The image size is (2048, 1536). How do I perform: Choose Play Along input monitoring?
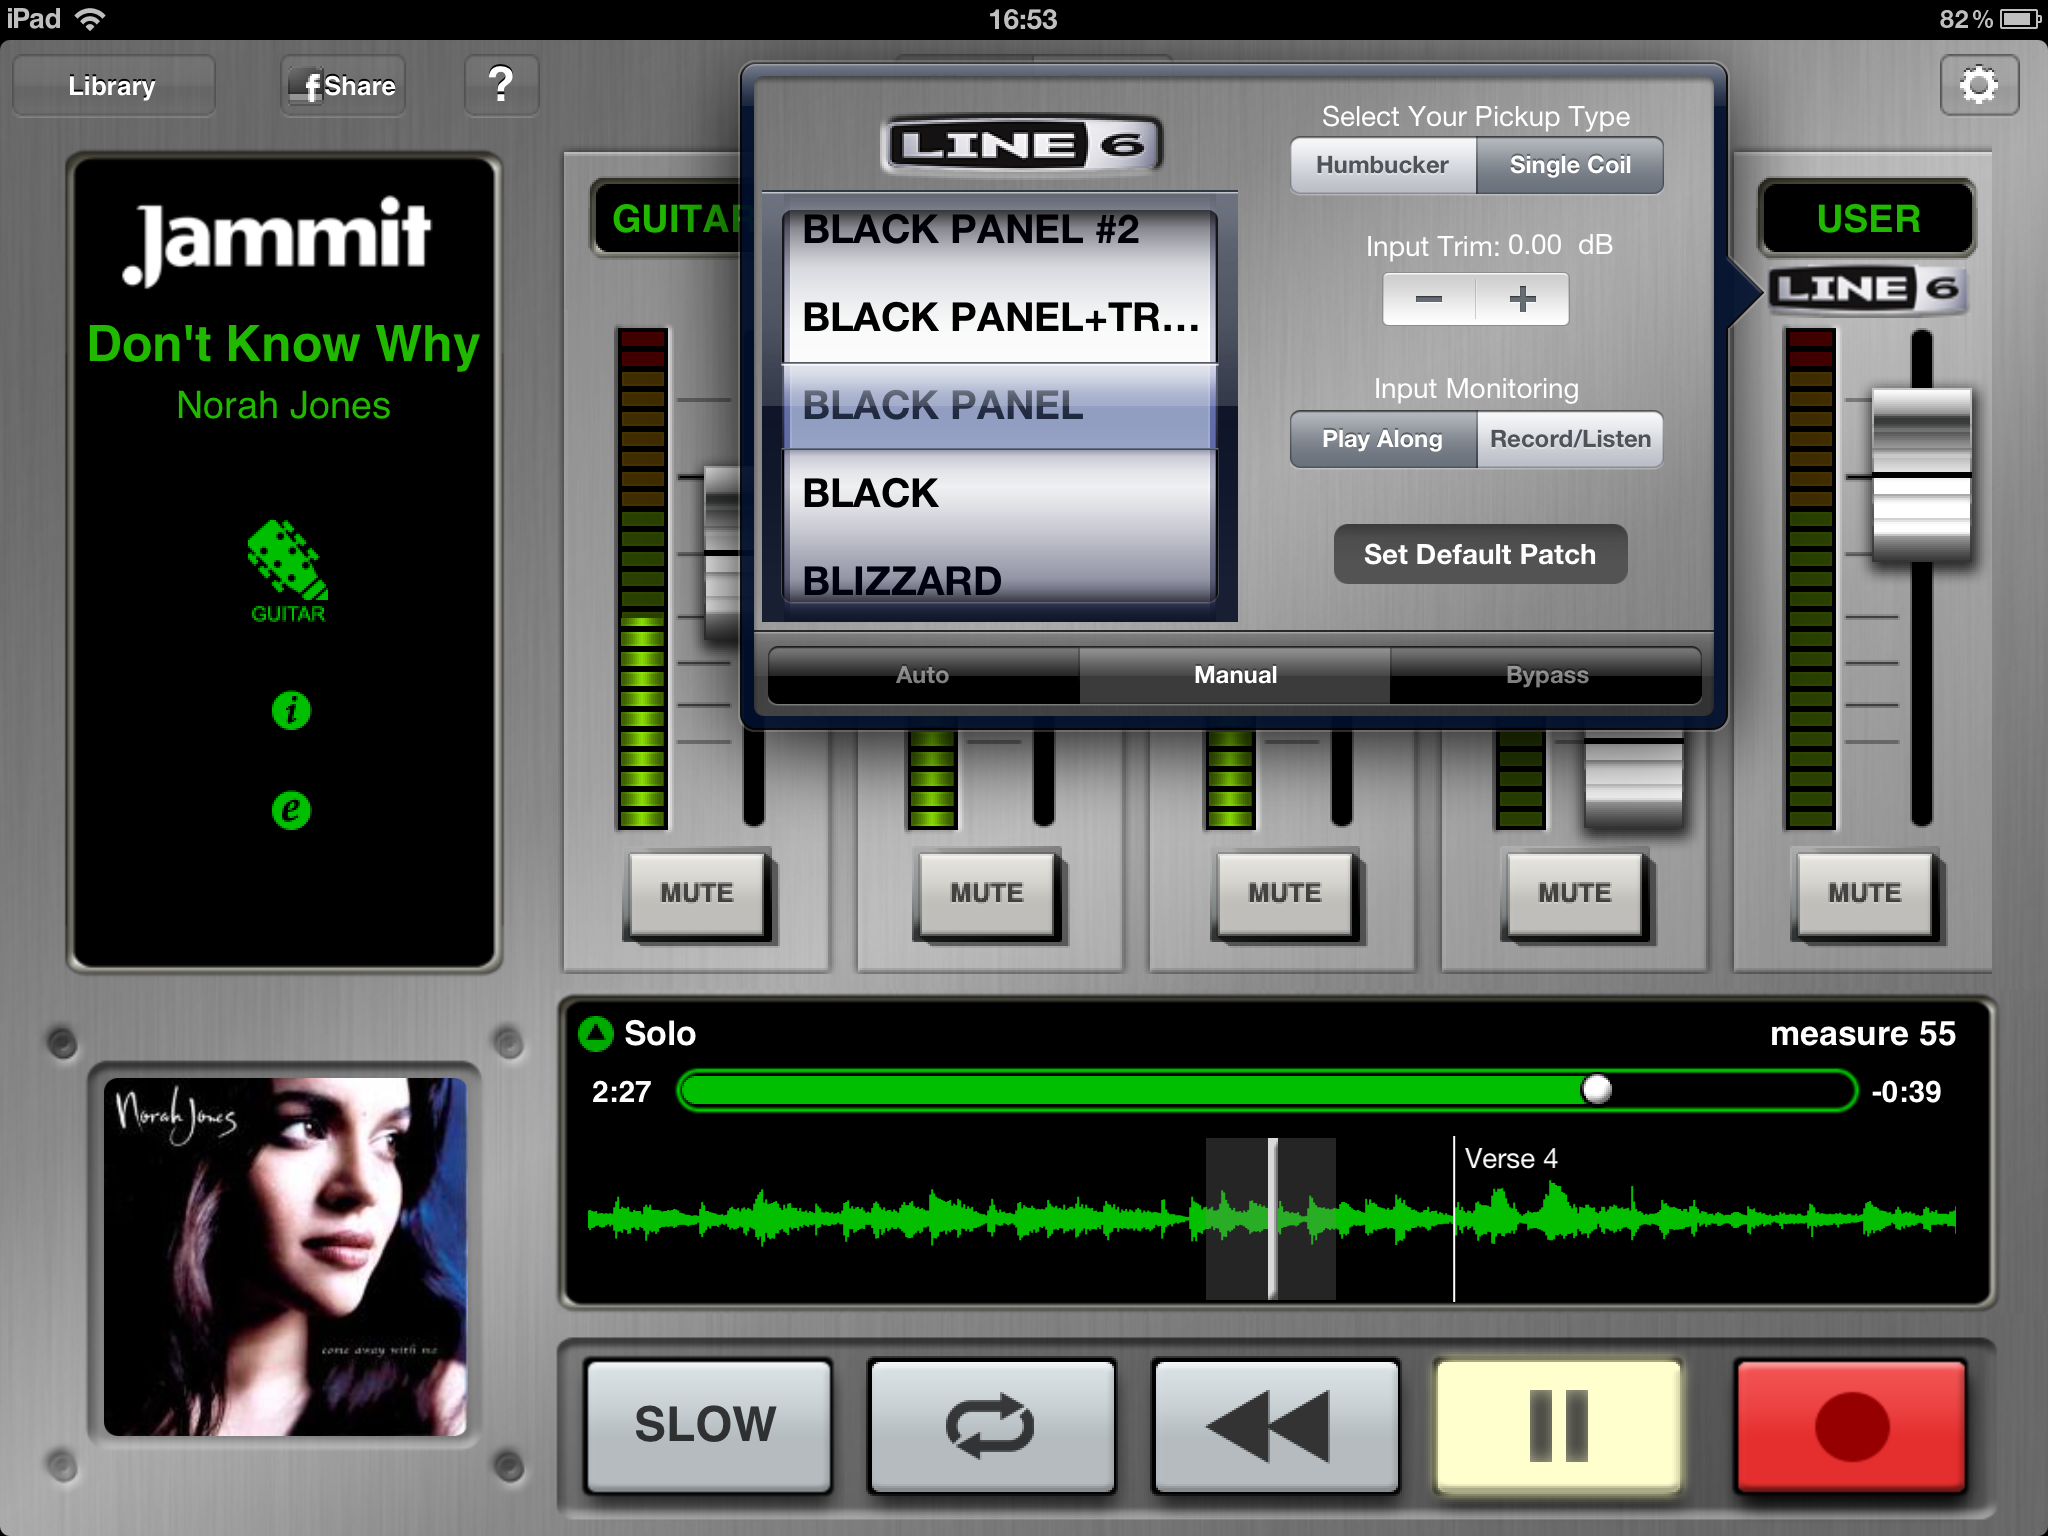[x=1383, y=439]
